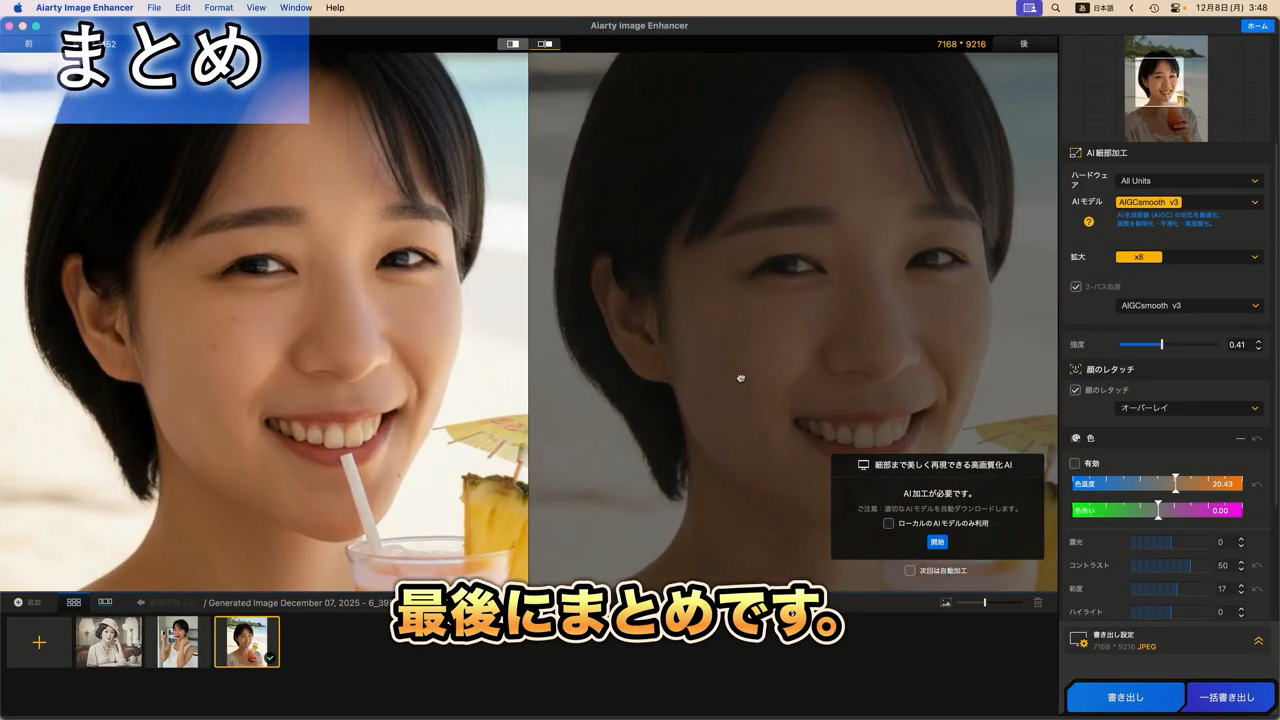Screen dimensions: 1280x720
Task: Open Spotlight search in the menu bar
Action: point(1056,8)
